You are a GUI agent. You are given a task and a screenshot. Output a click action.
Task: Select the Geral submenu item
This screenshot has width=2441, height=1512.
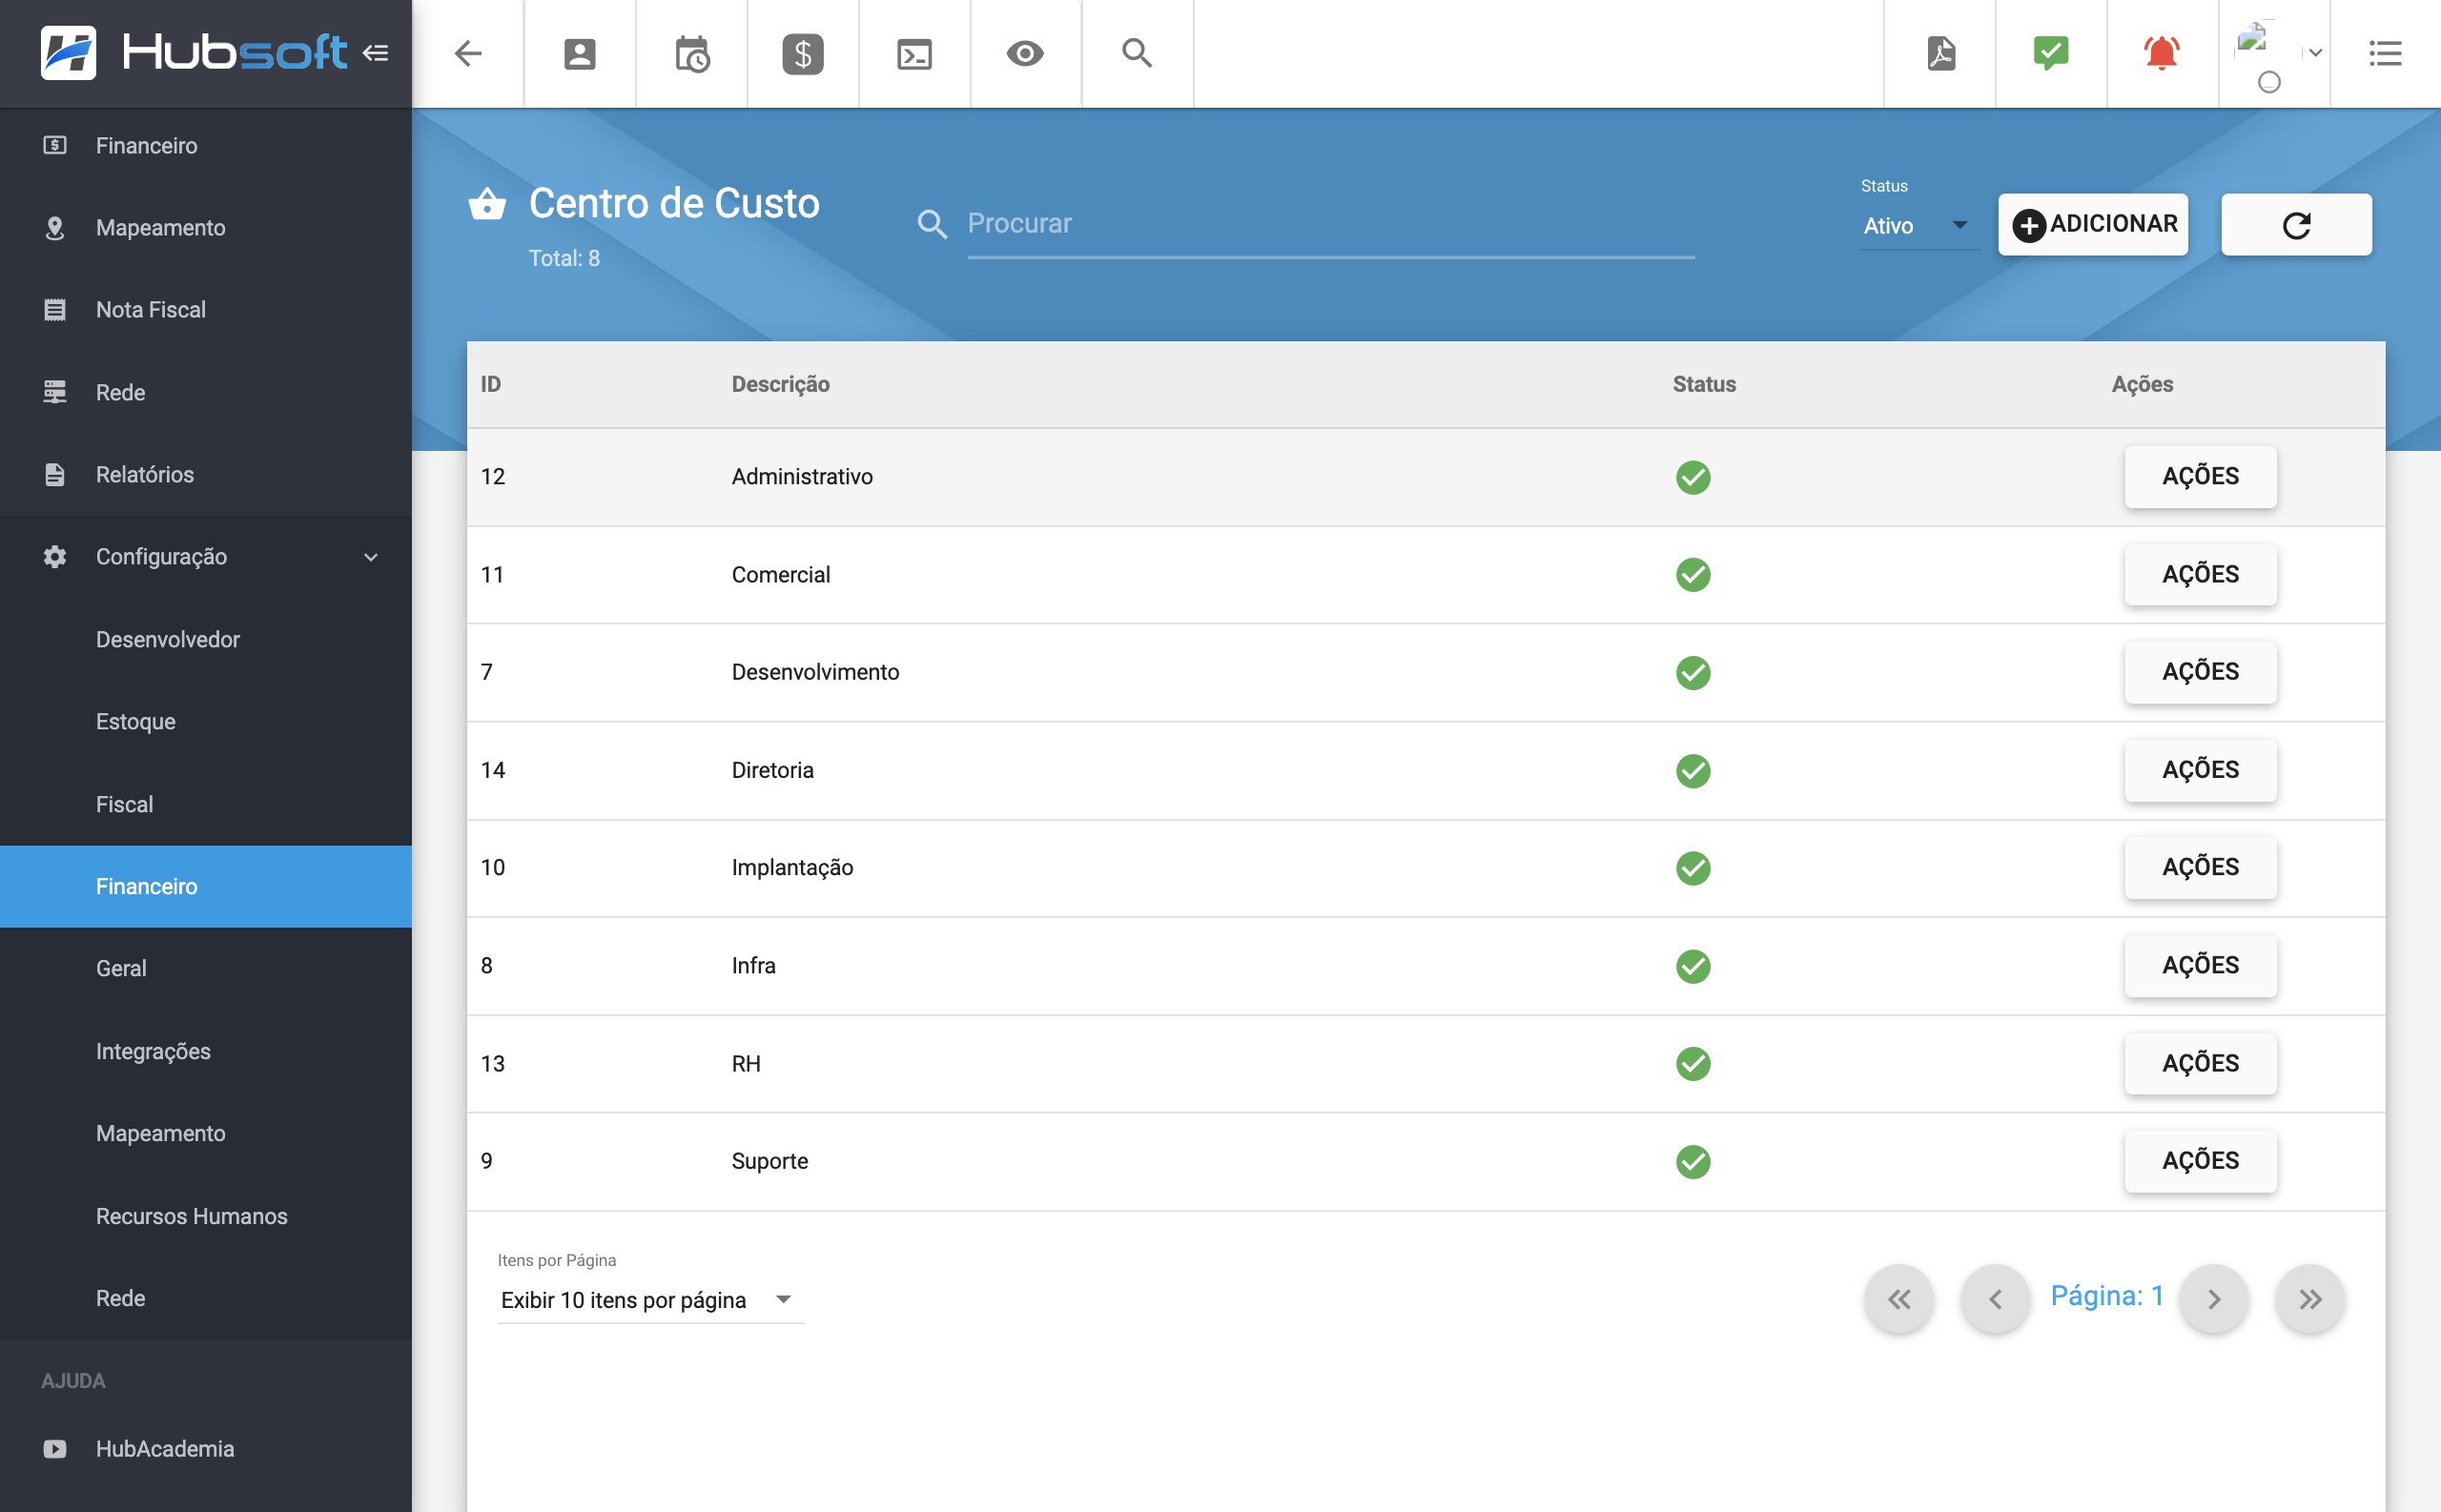tap(206, 968)
